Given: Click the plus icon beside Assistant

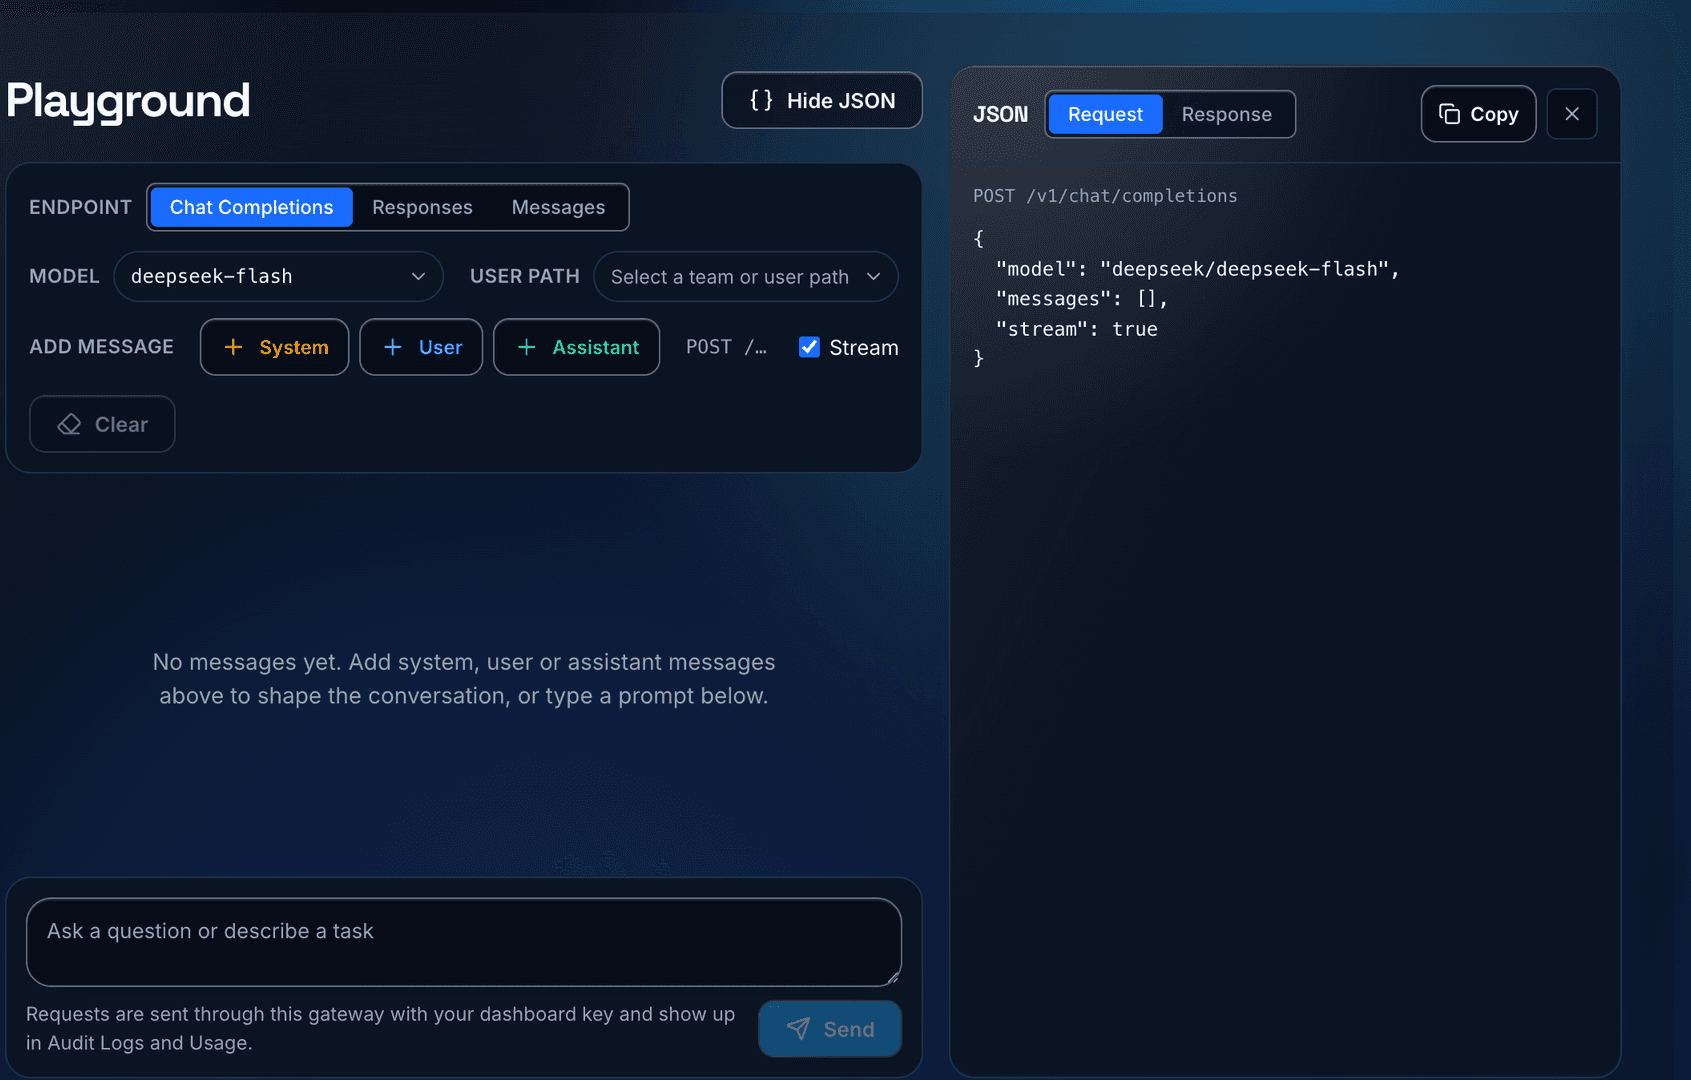Looking at the screenshot, I should [527, 347].
